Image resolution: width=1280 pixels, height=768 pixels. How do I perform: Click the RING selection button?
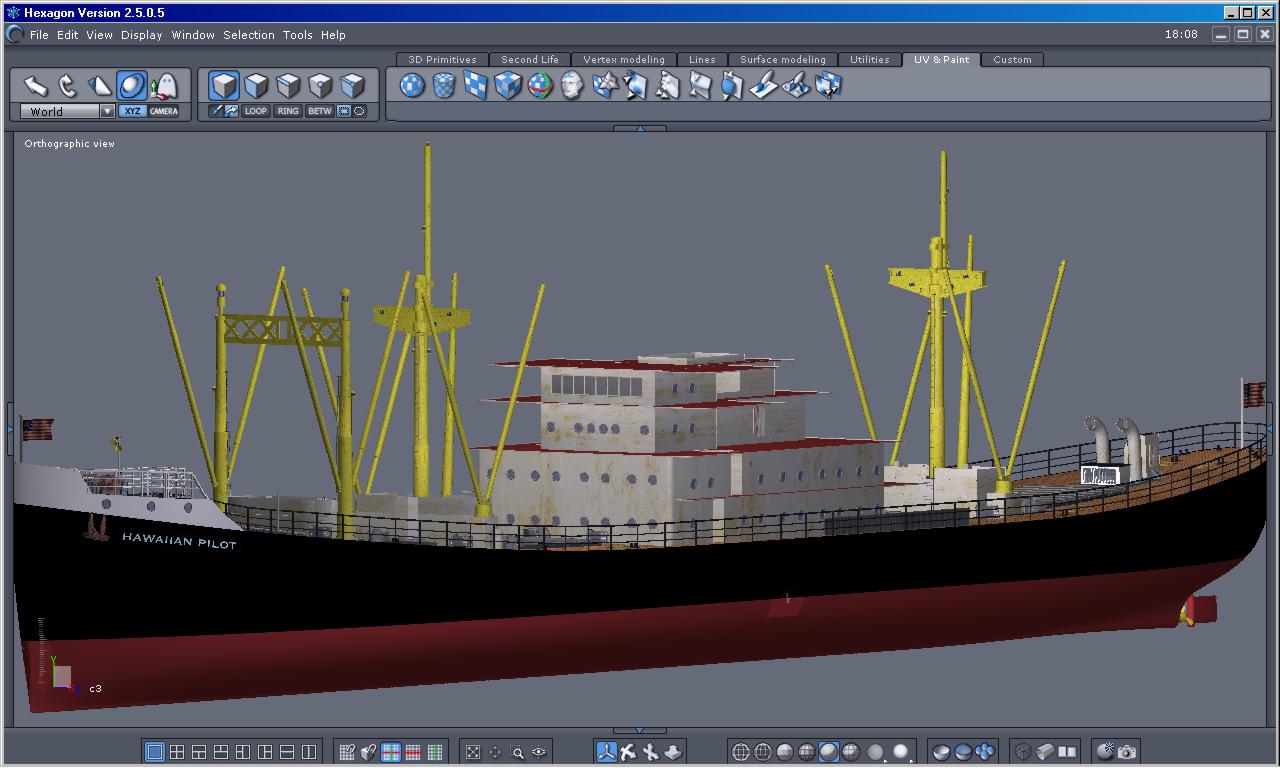[x=288, y=111]
